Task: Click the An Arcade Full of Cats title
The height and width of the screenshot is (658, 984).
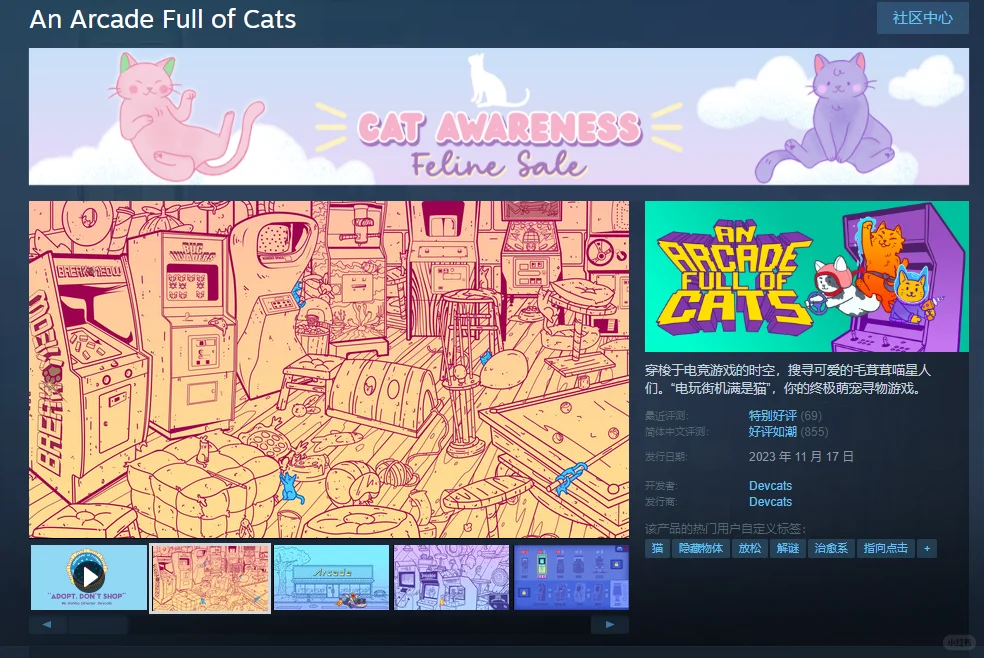Action: [x=163, y=19]
